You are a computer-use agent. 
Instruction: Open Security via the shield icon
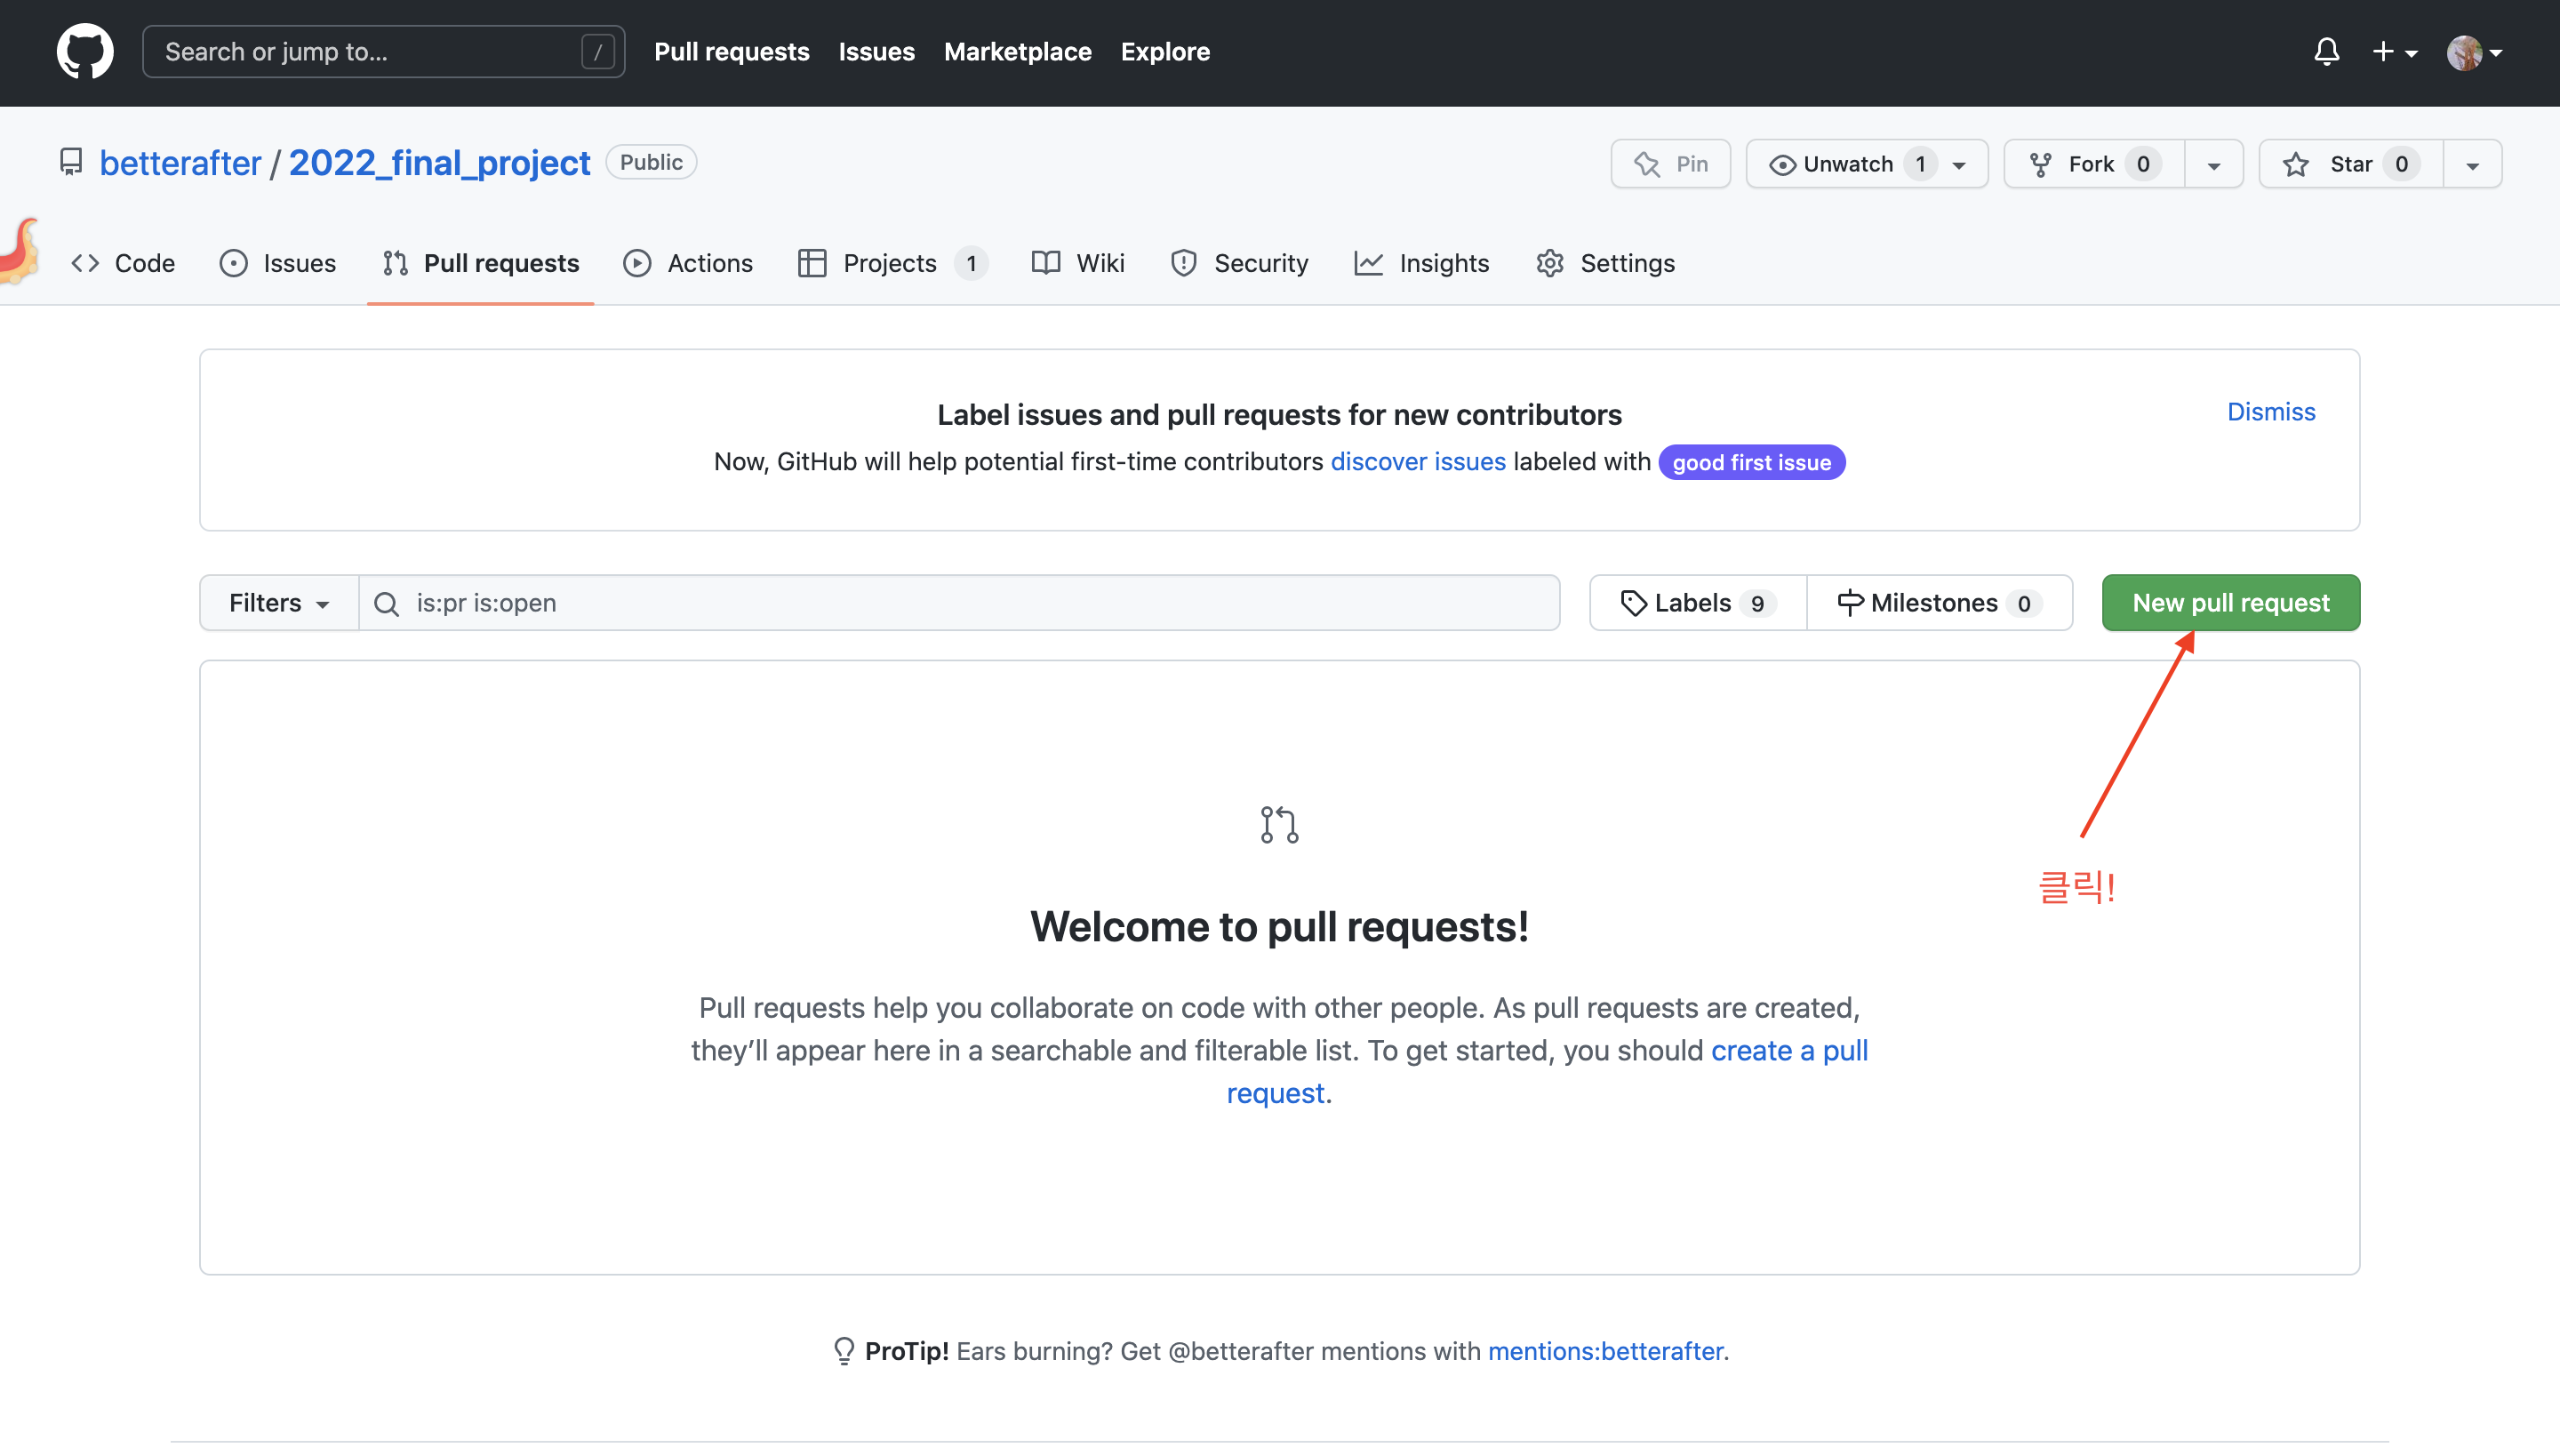[1183, 263]
